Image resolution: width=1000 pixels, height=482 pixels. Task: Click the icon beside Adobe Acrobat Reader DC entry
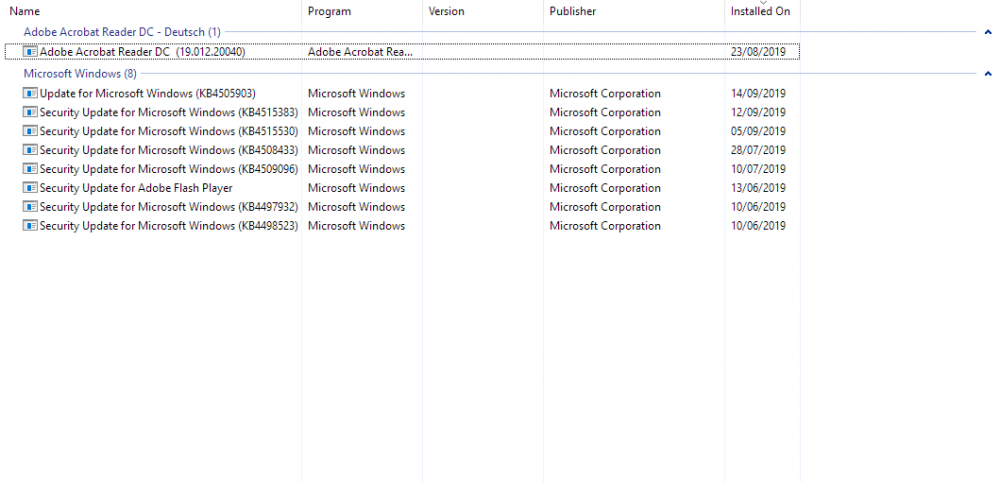pyautogui.click(x=30, y=51)
